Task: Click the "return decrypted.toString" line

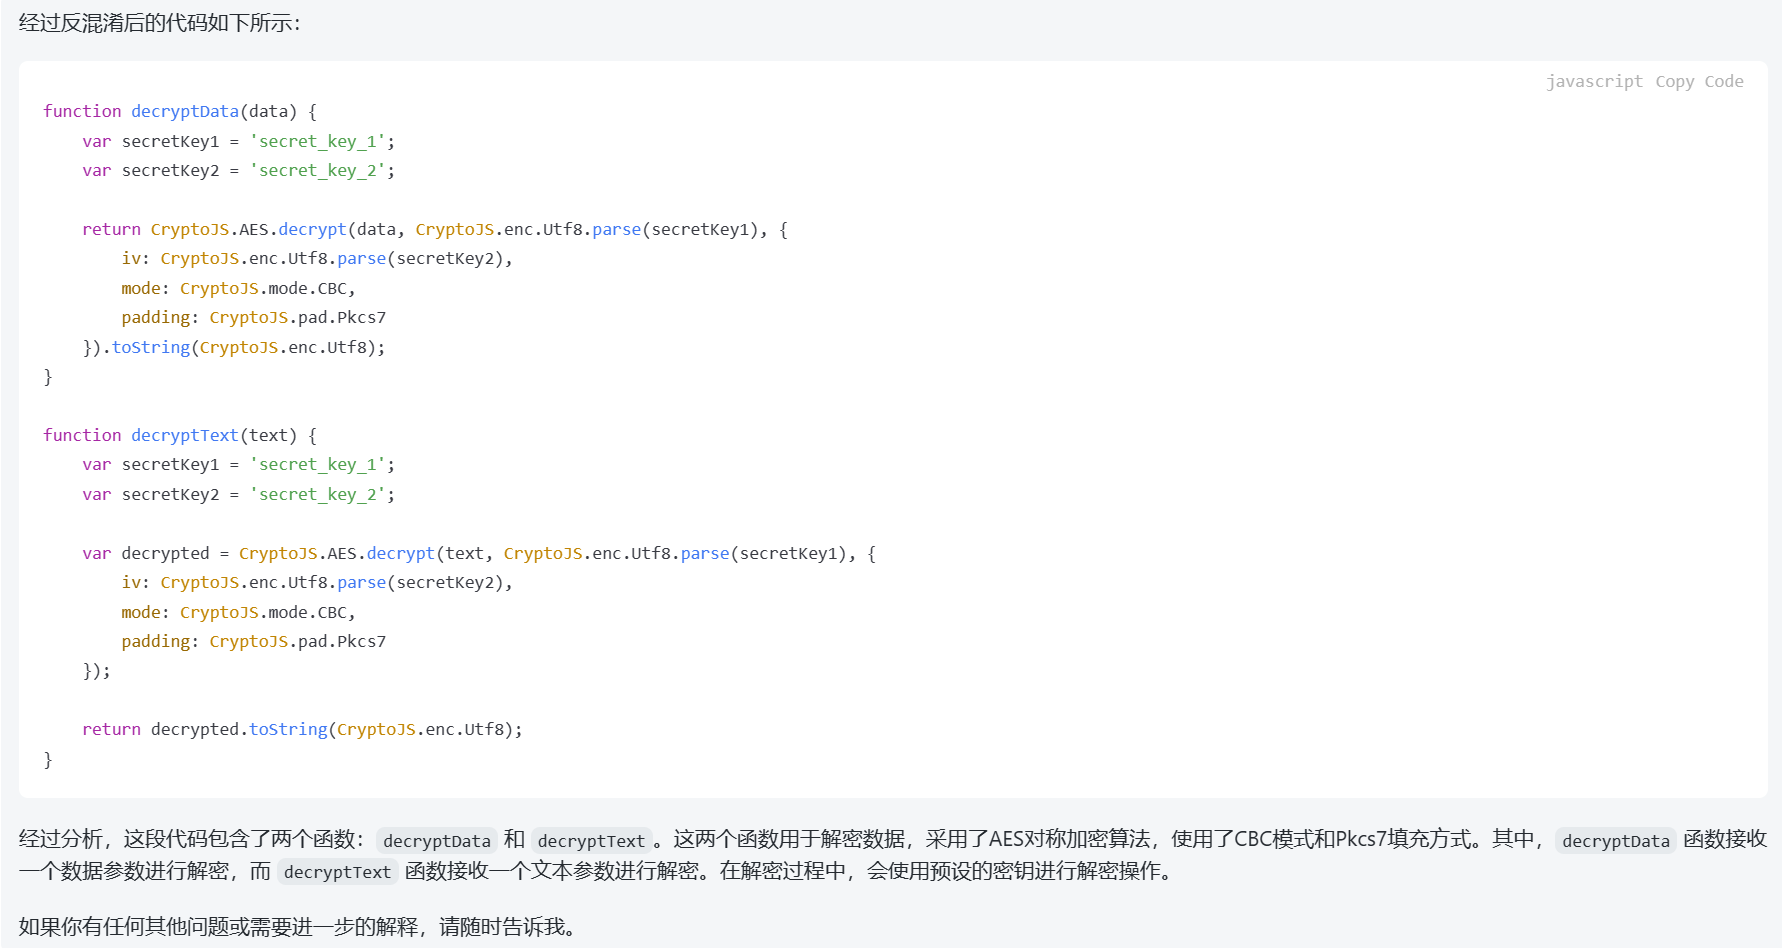Action: [x=302, y=729]
